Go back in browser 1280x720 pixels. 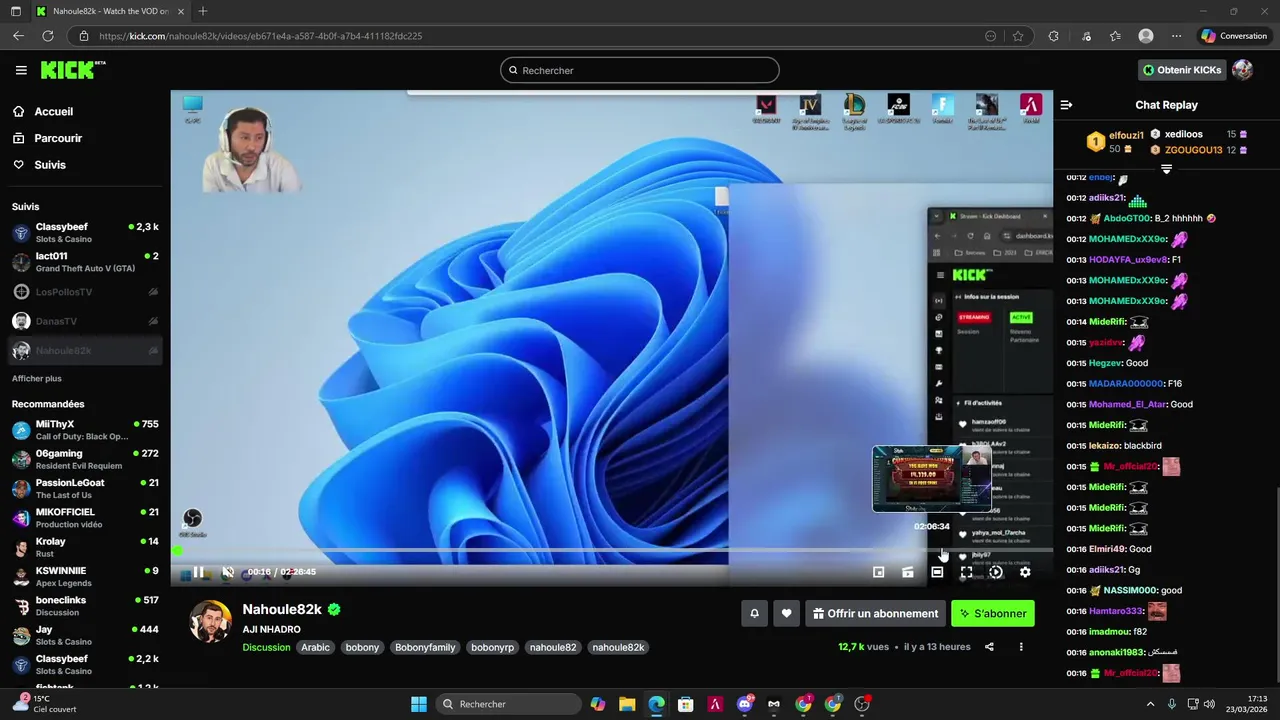click(18, 36)
